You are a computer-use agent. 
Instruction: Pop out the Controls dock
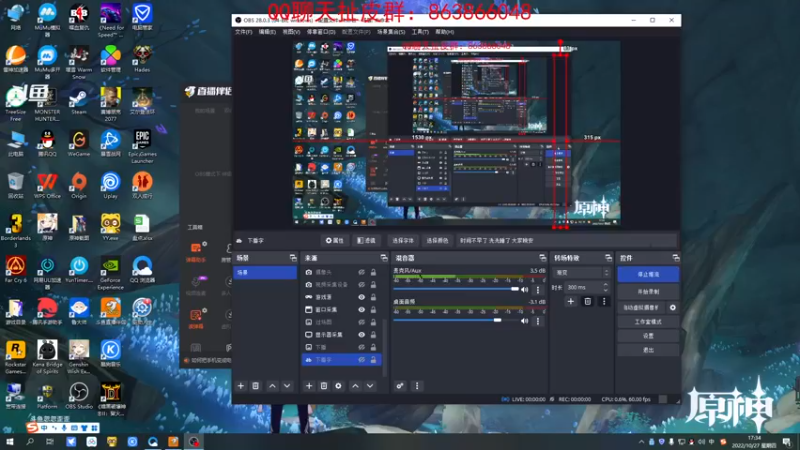(x=676, y=258)
